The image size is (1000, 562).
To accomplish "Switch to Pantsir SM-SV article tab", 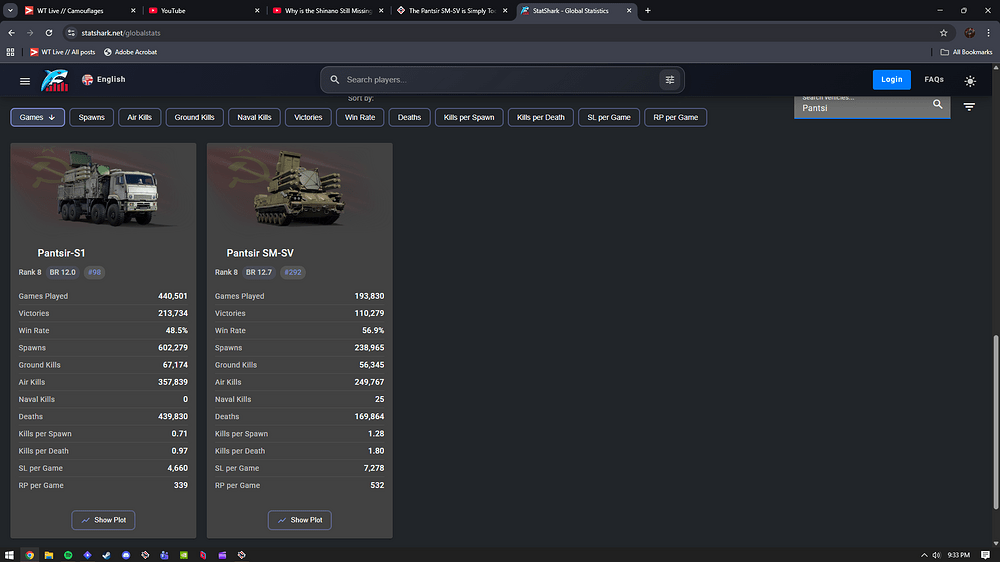I will 452,11.
